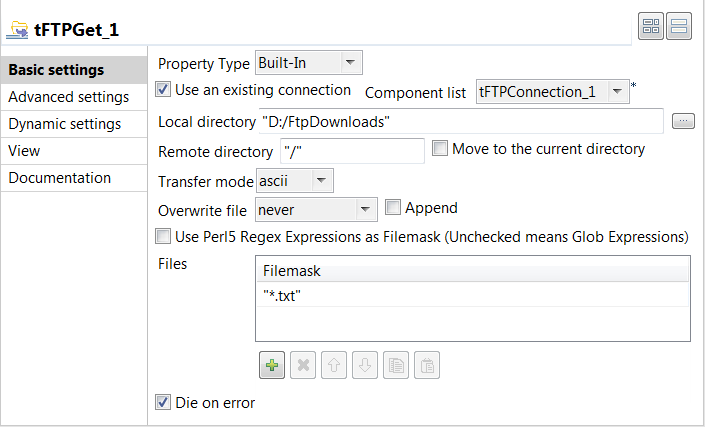The width and height of the screenshot is (705, 427).
Task: Click the remove filemask X icon
Action: (x=302, y=366)
